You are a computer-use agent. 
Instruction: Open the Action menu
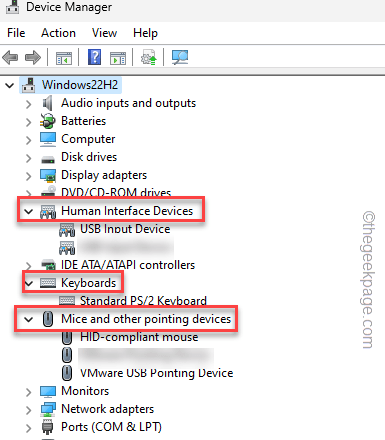(x=58, y=33)
